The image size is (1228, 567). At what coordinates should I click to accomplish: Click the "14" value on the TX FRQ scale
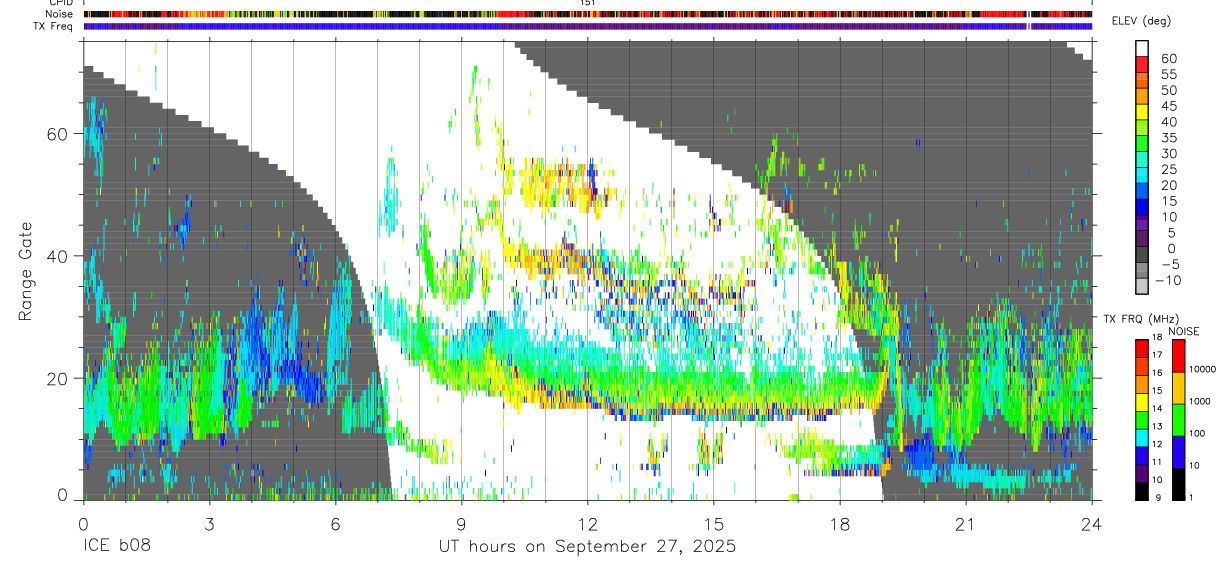pyautogui.click(x=1157, y=409)
